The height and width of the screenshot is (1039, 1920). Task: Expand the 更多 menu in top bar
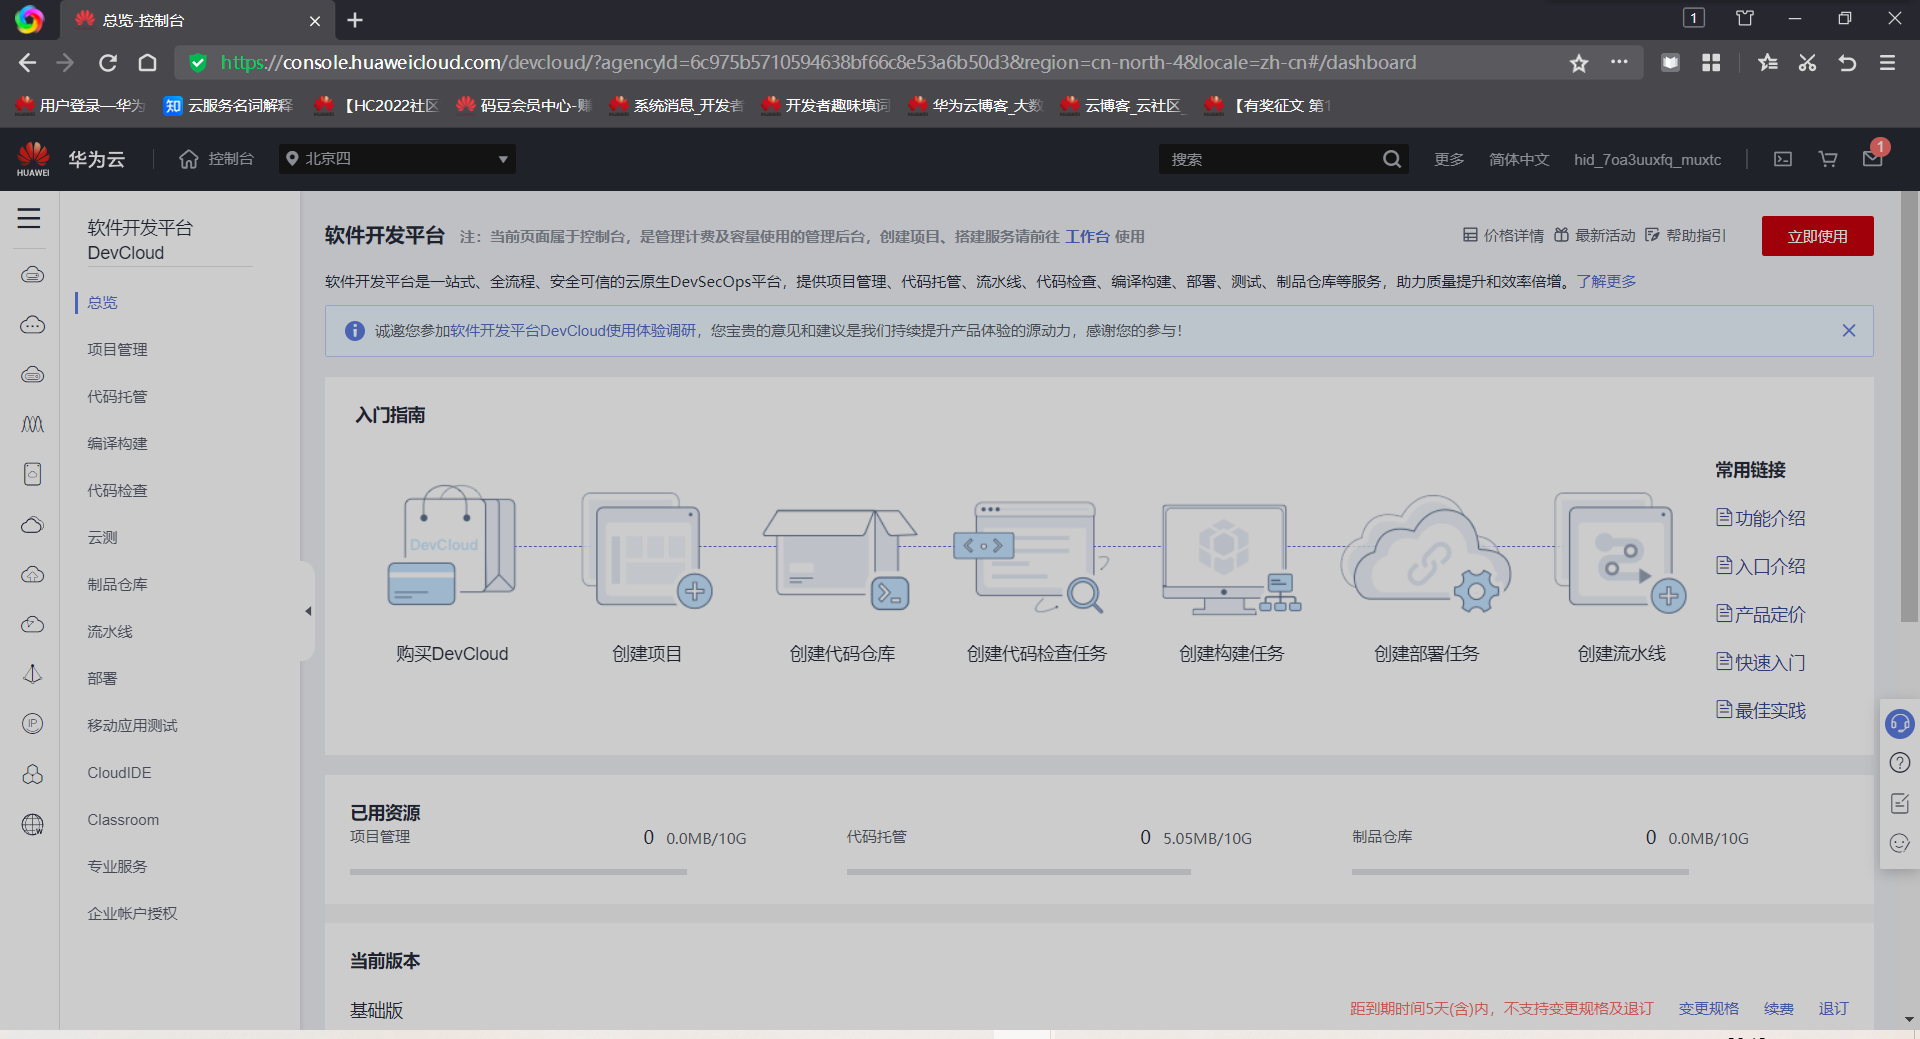(1449, 159)
